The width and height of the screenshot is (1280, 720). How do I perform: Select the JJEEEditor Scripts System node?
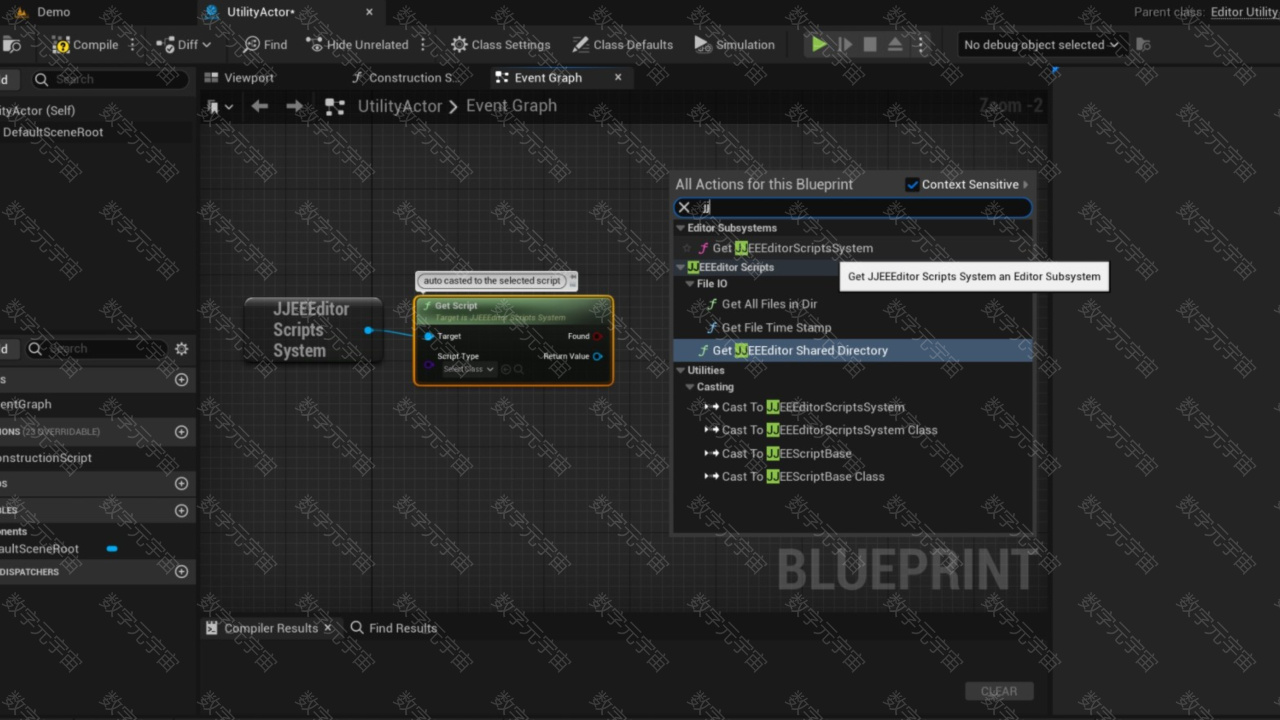click(312, 329)
